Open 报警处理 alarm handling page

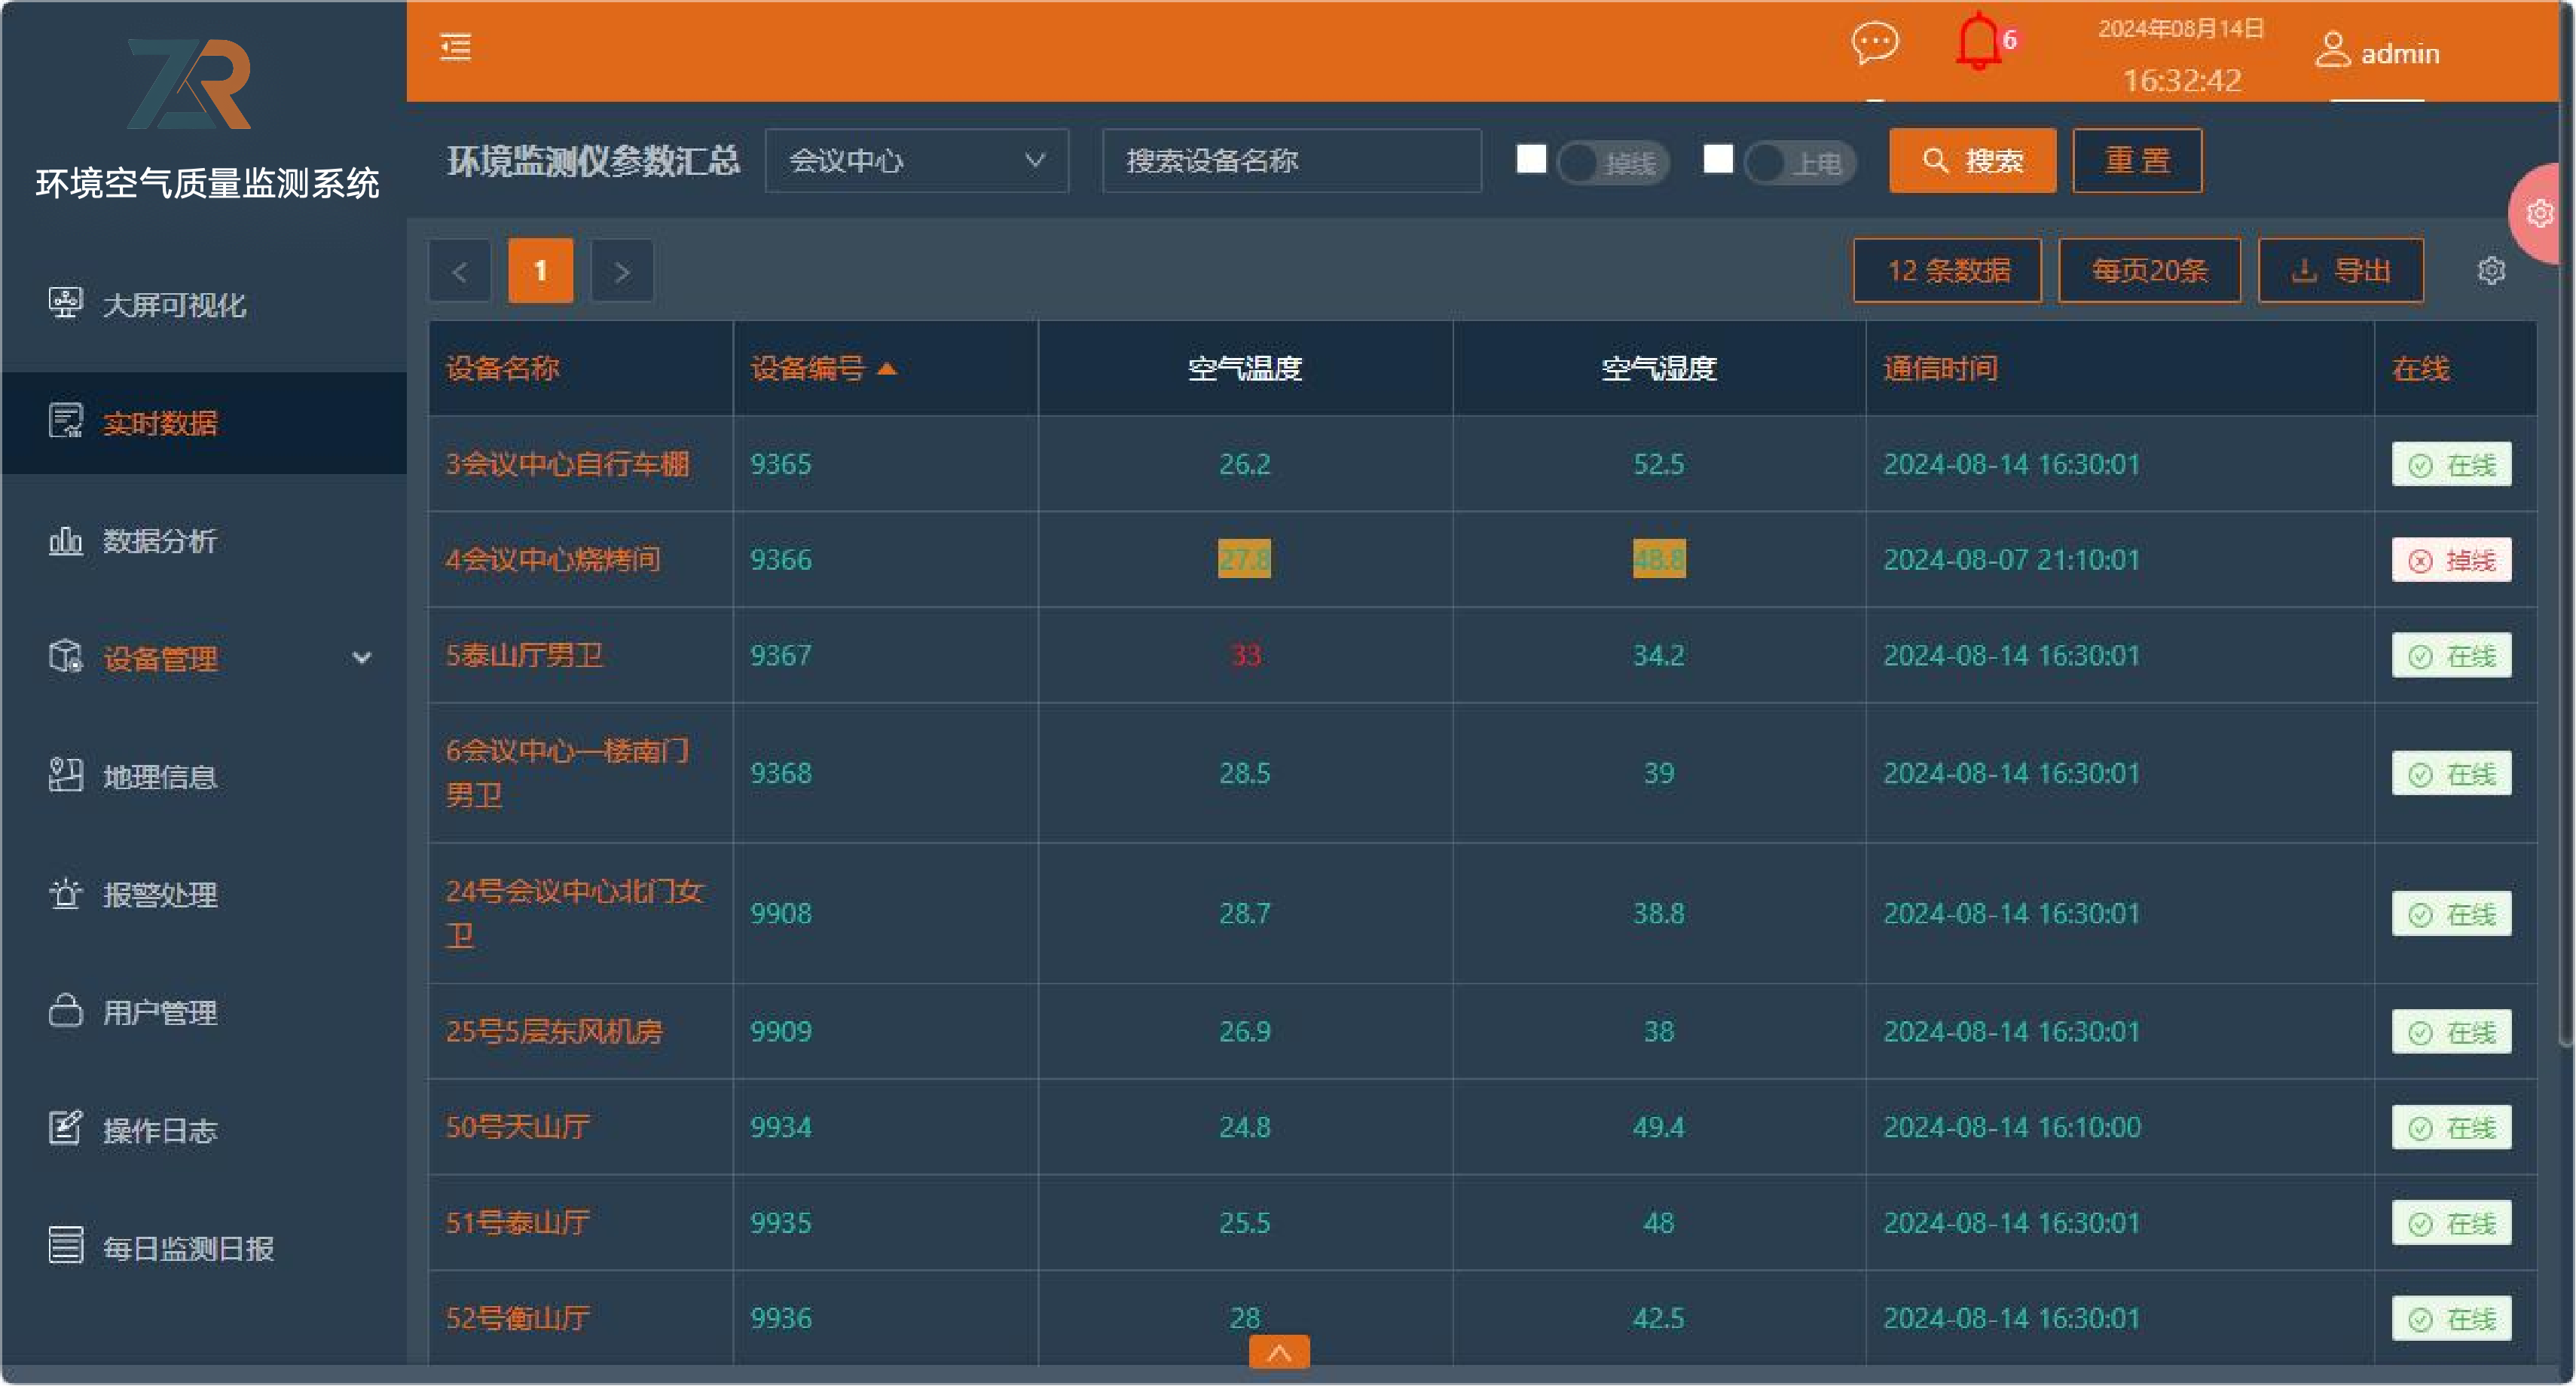(x=160, y=895)
